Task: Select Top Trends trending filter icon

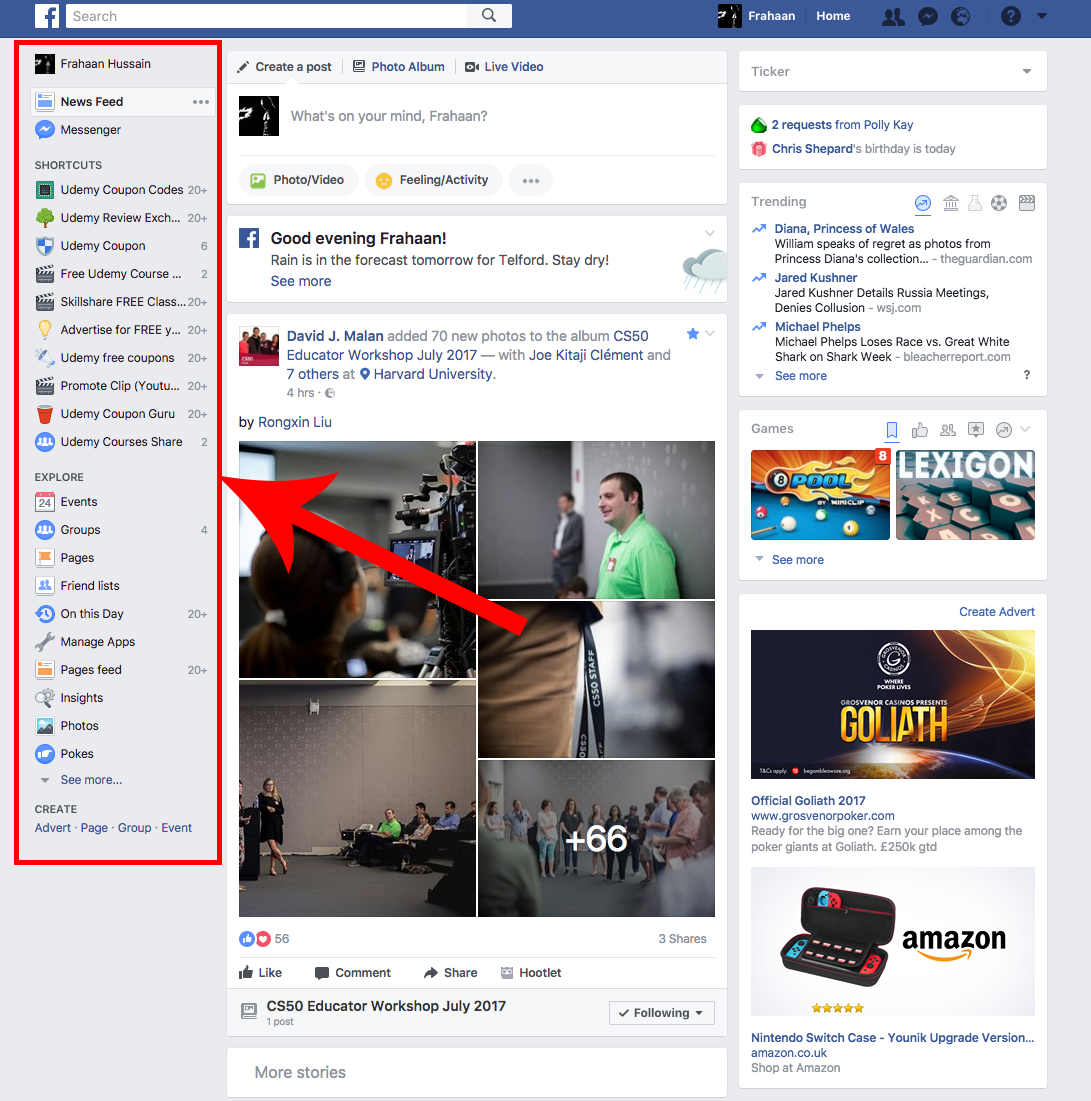Action: [x=923, y=204]
